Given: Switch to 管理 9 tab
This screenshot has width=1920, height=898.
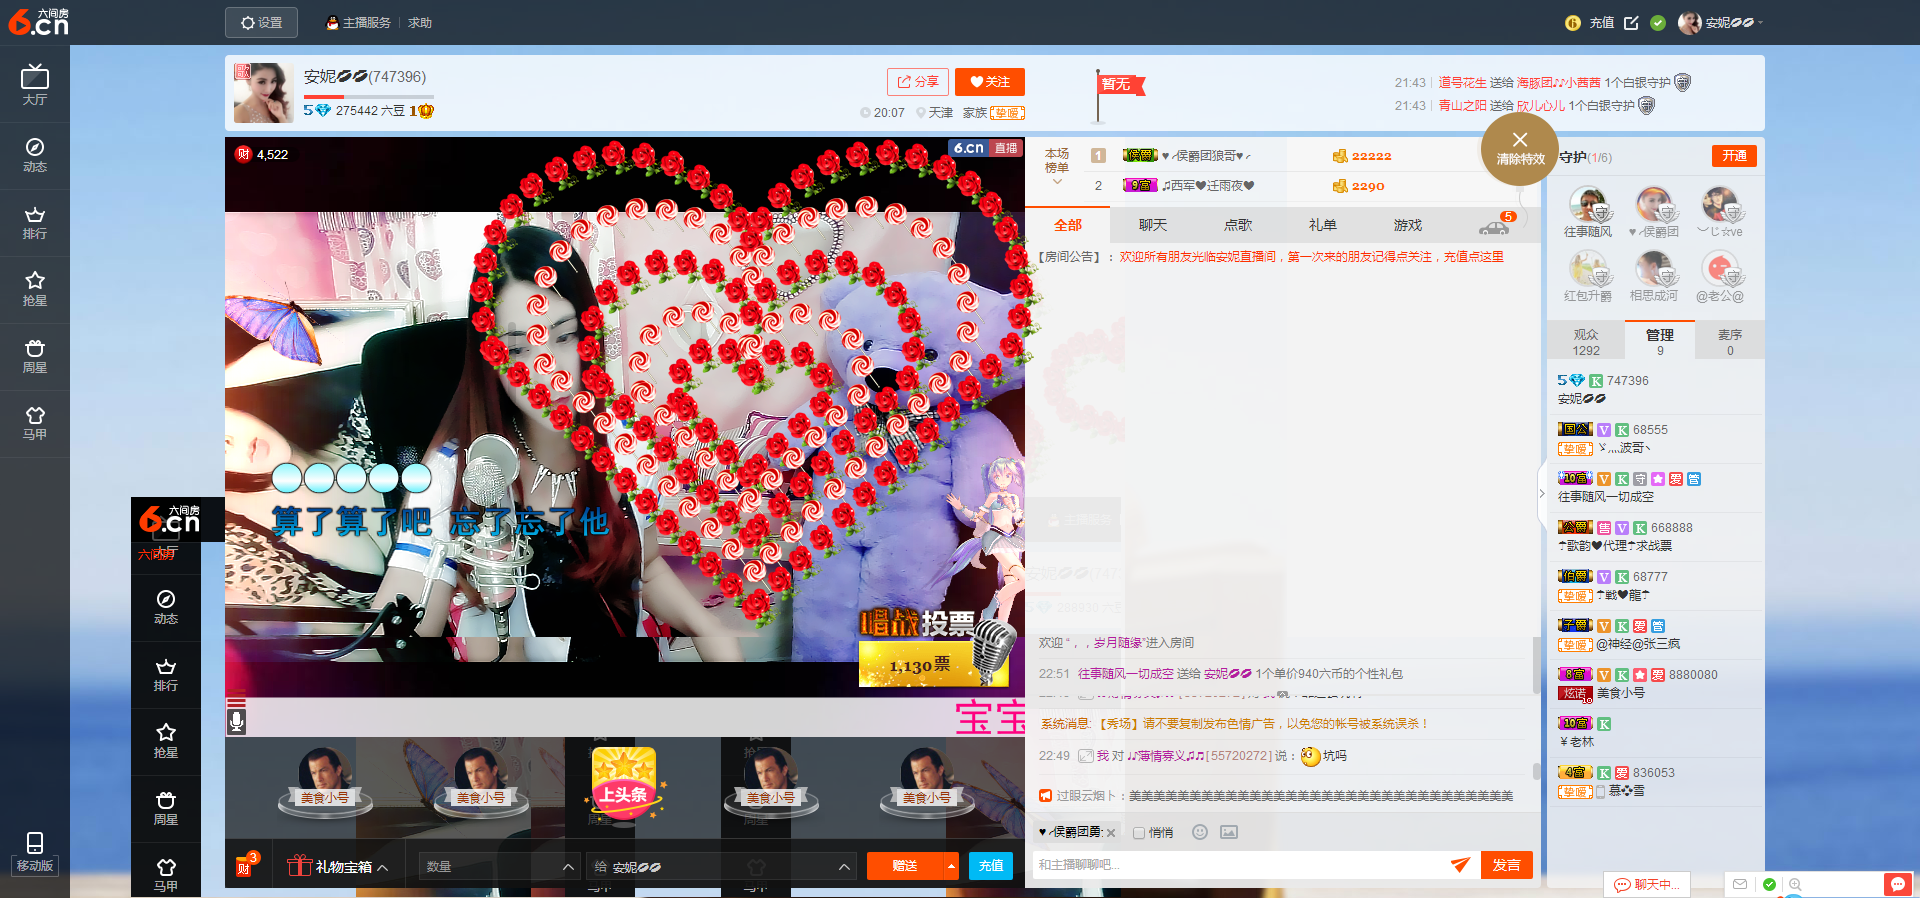Looking at the screenshot, I should tap(1660, 342).
